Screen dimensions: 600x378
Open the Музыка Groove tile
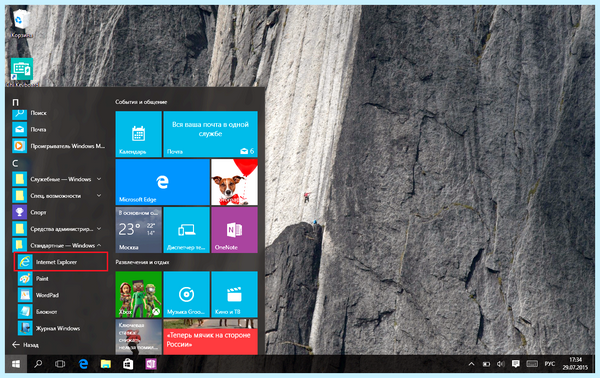[x=186, y=294]
